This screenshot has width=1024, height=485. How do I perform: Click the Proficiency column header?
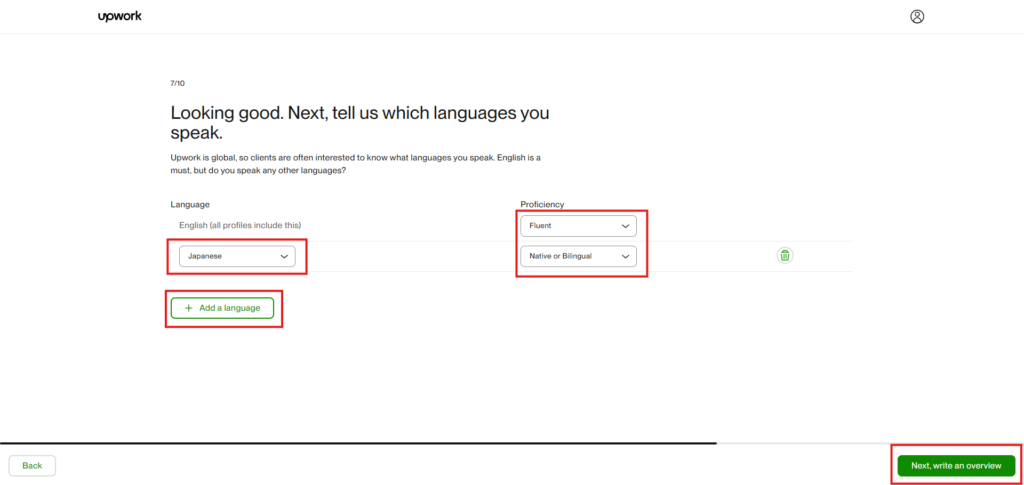pyautogui.click(x=542, y=204)
